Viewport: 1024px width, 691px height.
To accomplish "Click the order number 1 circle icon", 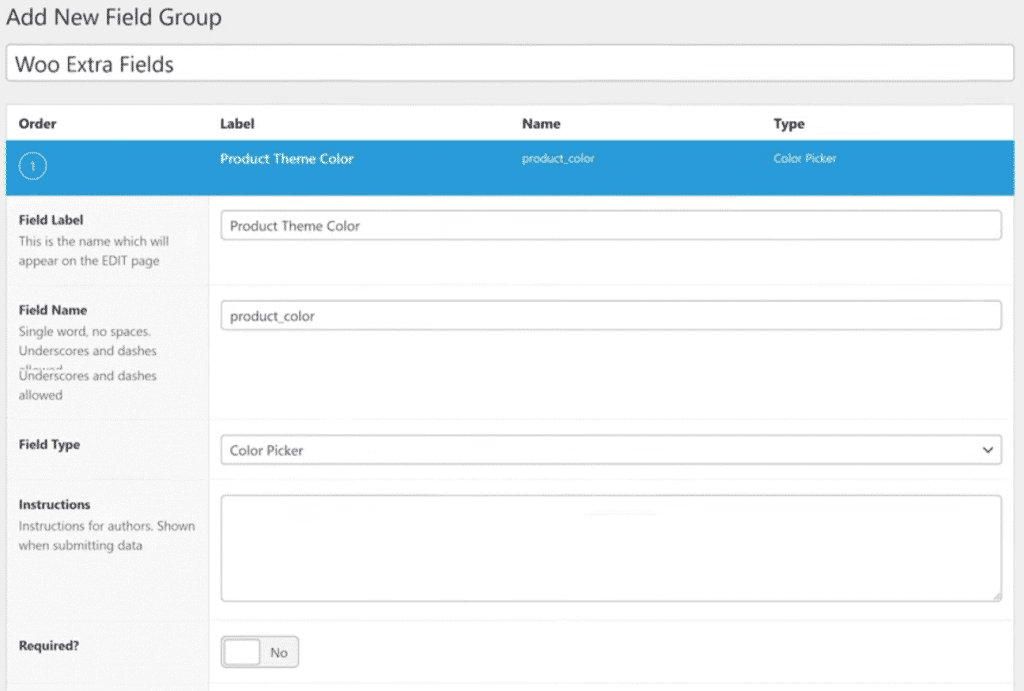I will 33,167.
